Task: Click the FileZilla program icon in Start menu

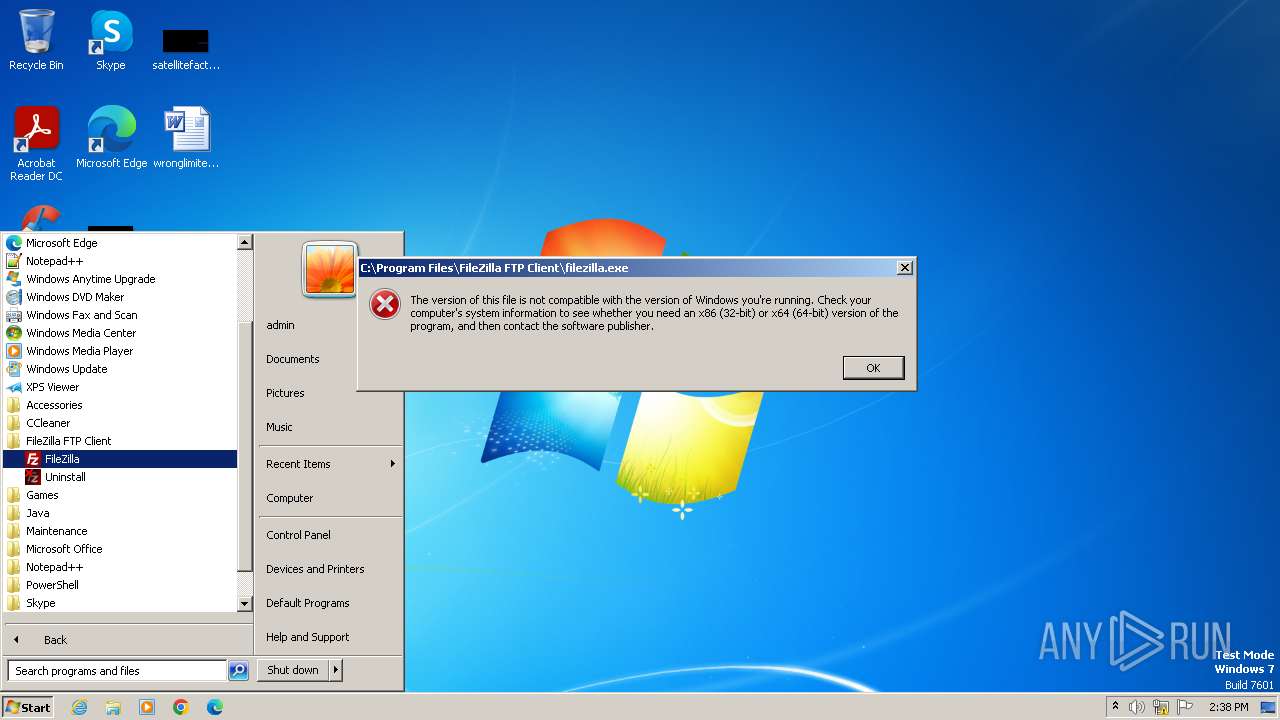Action: 33,459
